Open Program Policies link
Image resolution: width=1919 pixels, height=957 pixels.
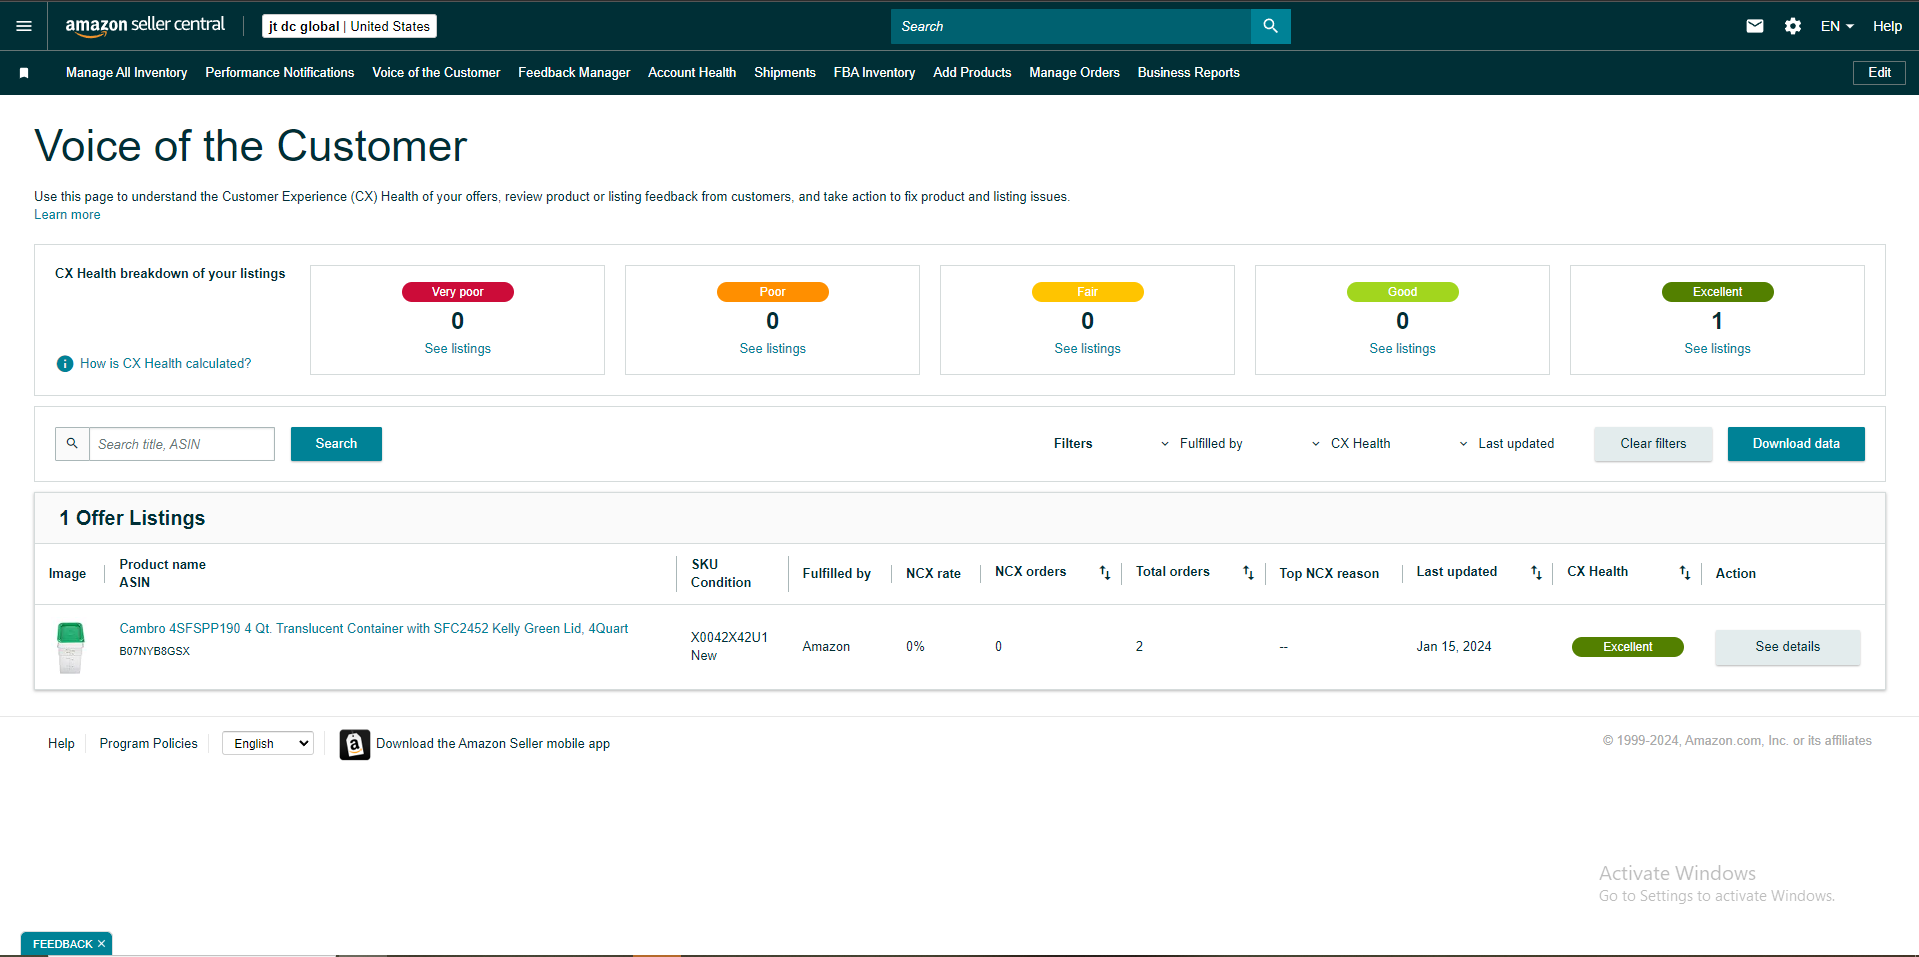coord(149,744)
